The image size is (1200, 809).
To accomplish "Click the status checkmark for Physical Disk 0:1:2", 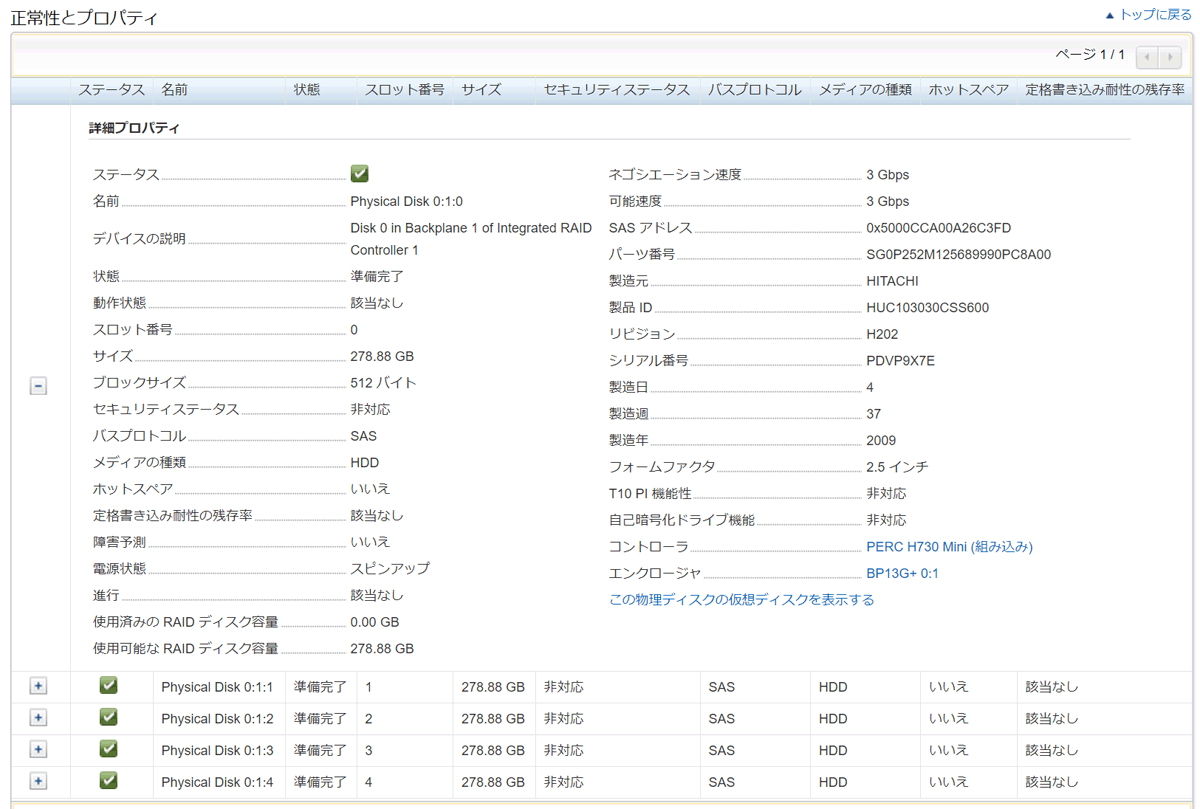I will coord(109,717).
